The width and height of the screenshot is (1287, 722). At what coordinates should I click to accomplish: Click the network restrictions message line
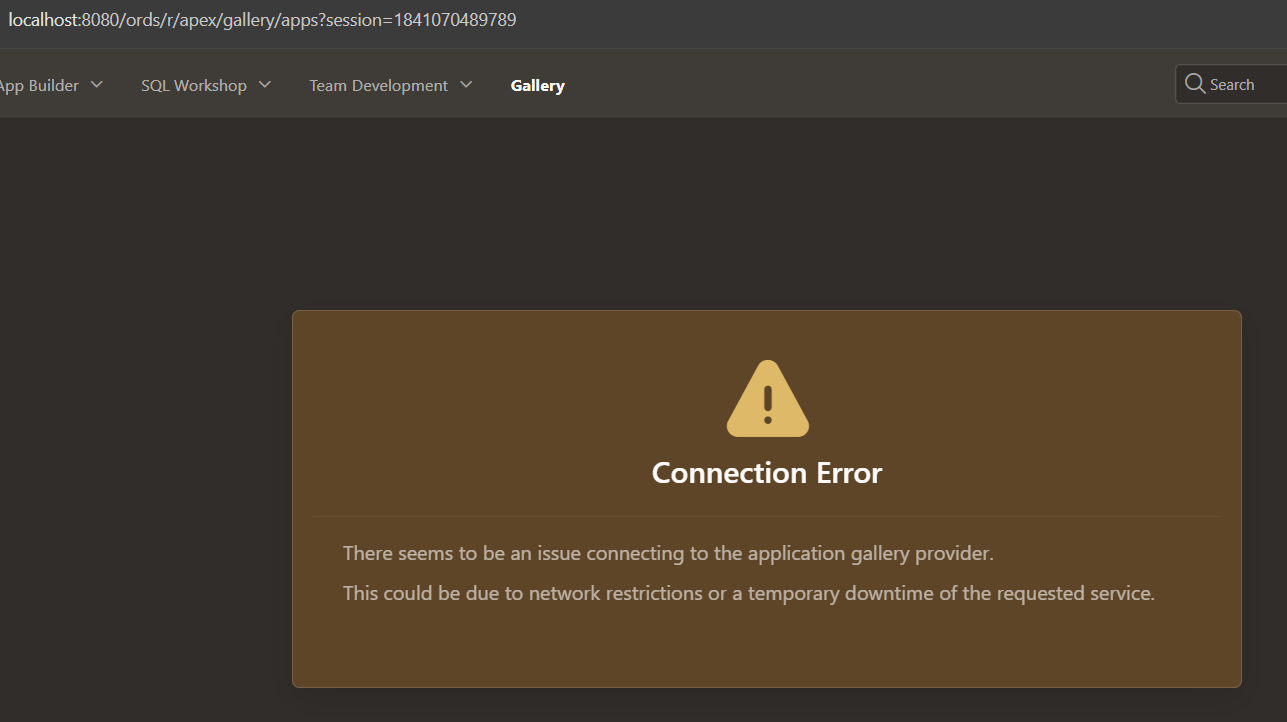click(748, 593)
